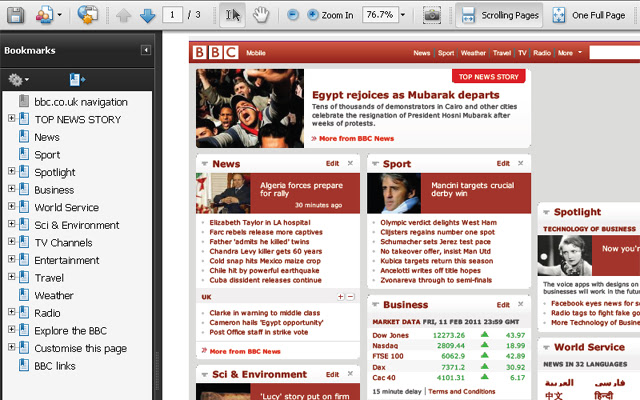Activate the text Select tool

point(233,15)
